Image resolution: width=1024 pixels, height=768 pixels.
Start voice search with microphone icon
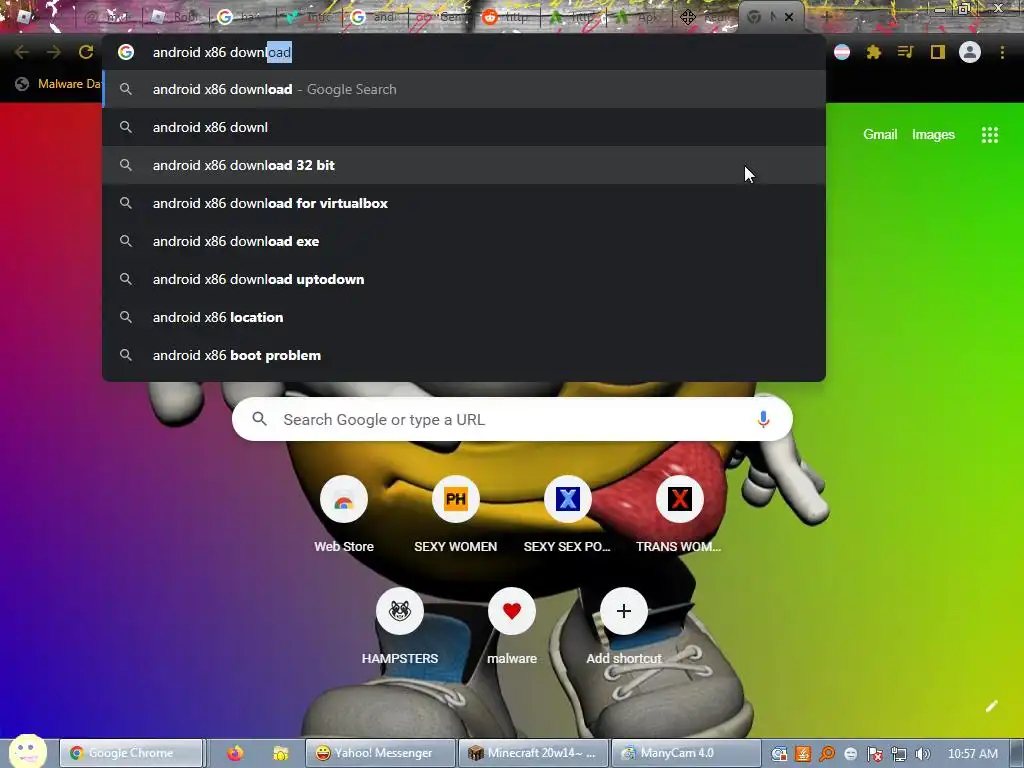(x=763, y=419)
